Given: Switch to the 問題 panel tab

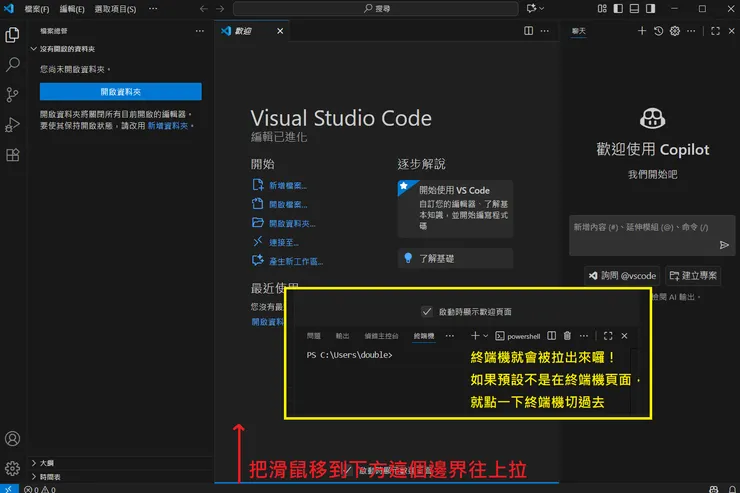Looking at the screenshot, I should 313,336.
